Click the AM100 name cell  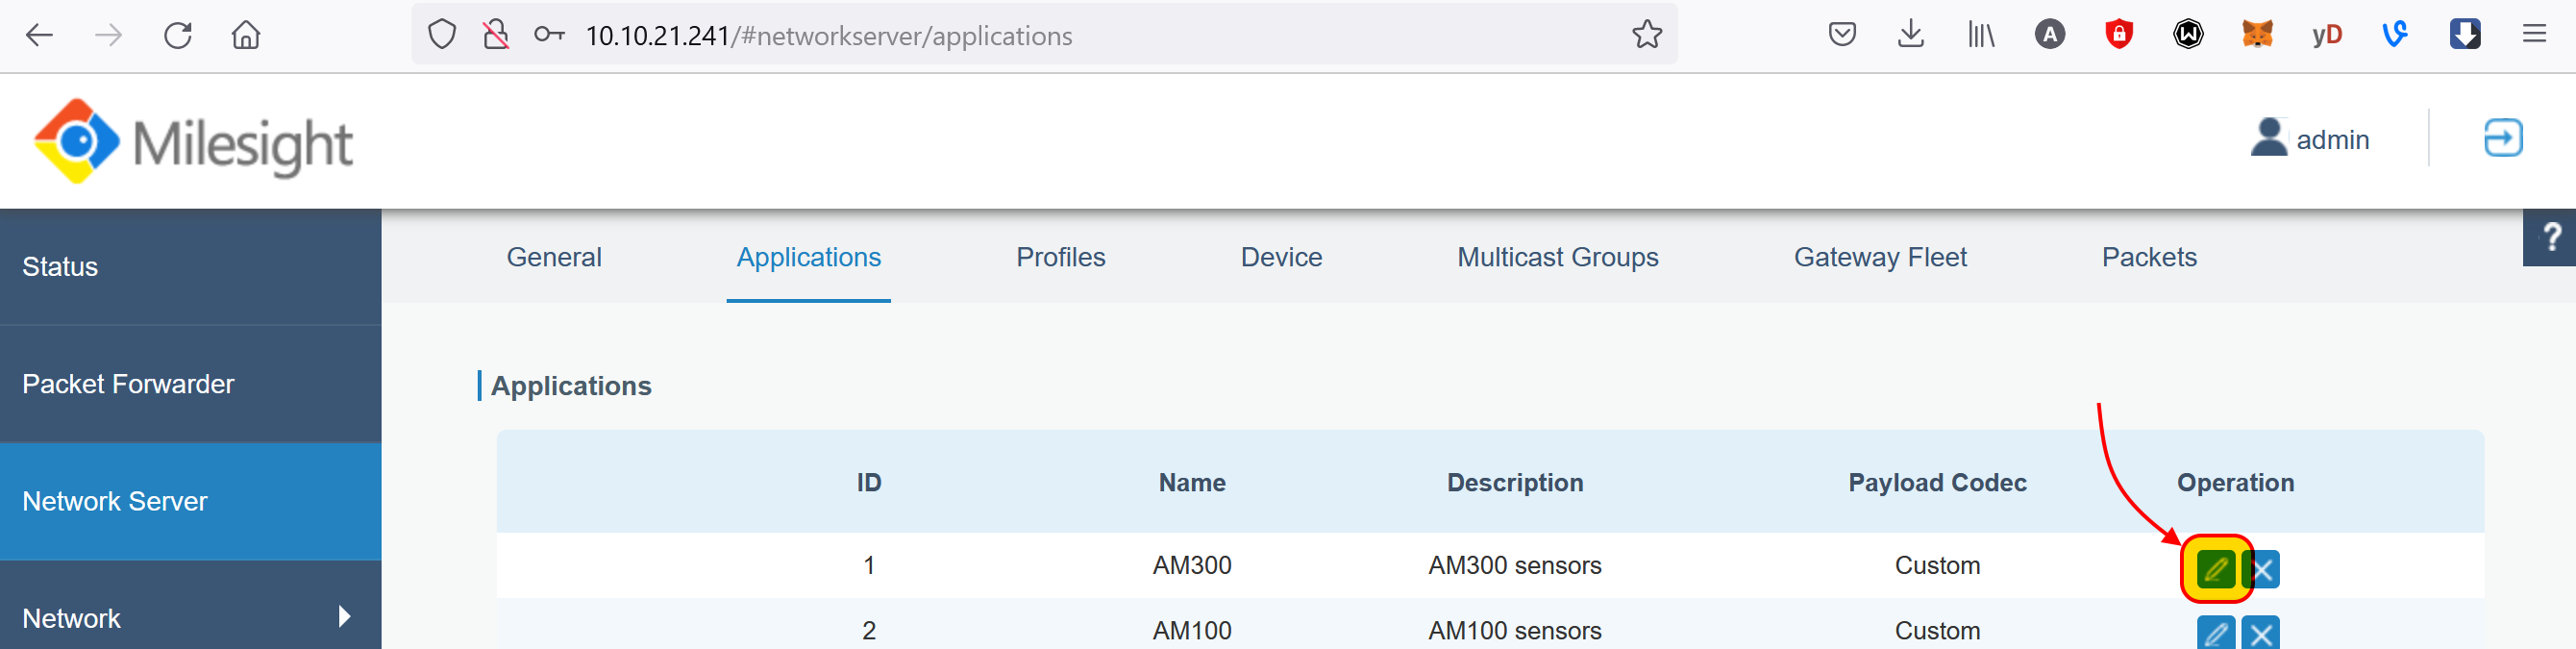point(1191,631)
